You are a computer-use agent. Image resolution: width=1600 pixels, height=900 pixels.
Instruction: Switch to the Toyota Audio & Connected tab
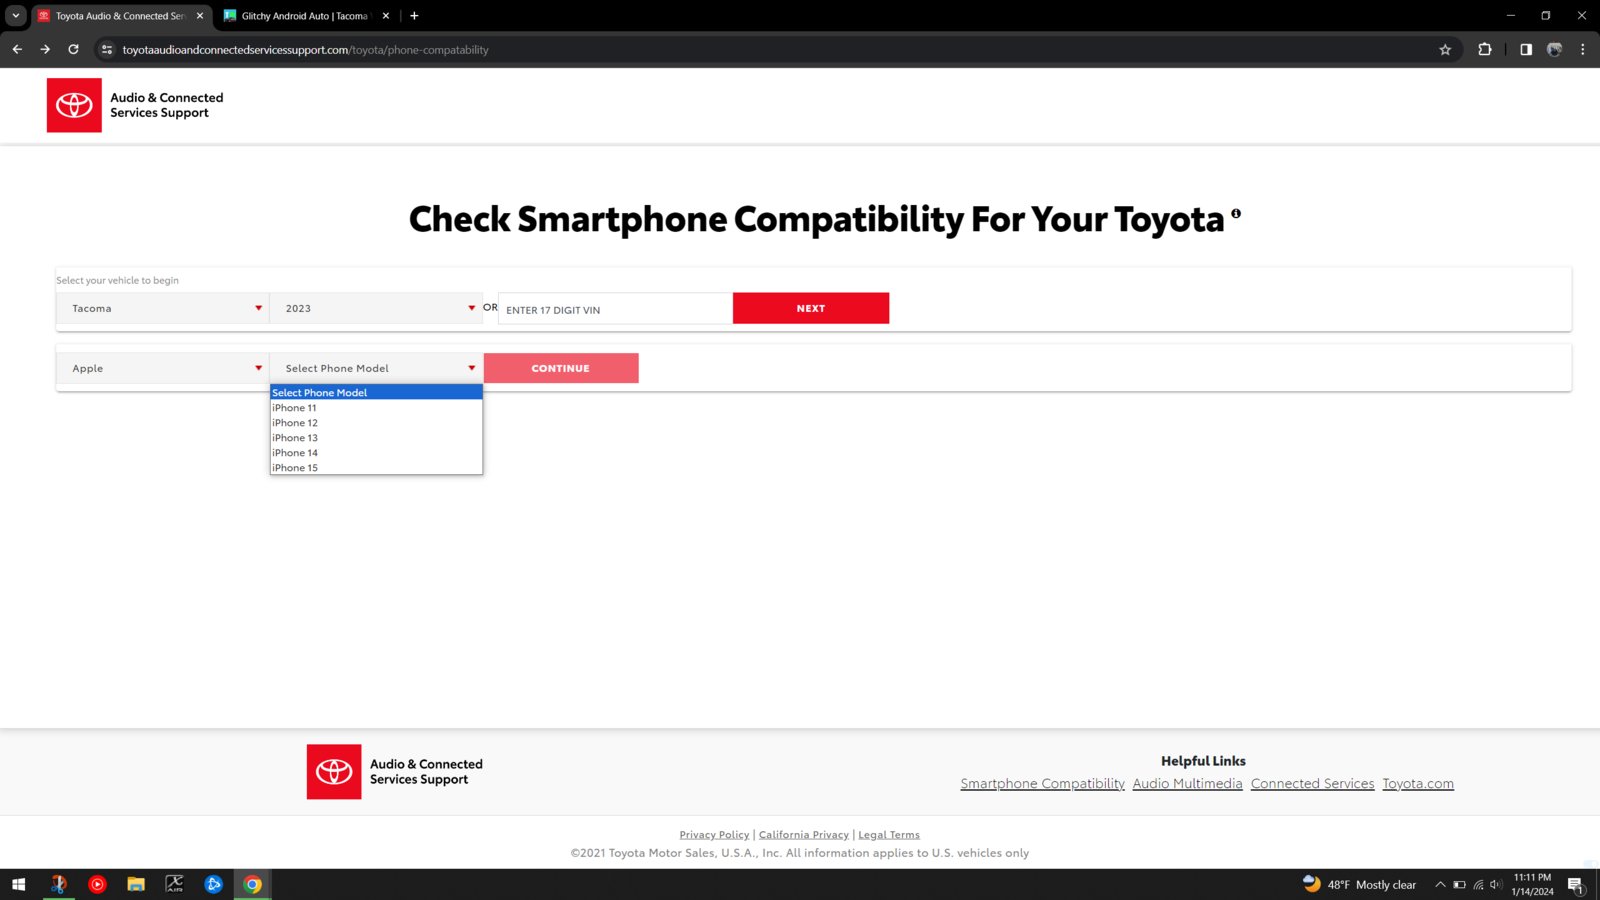(x=120, y=16)
